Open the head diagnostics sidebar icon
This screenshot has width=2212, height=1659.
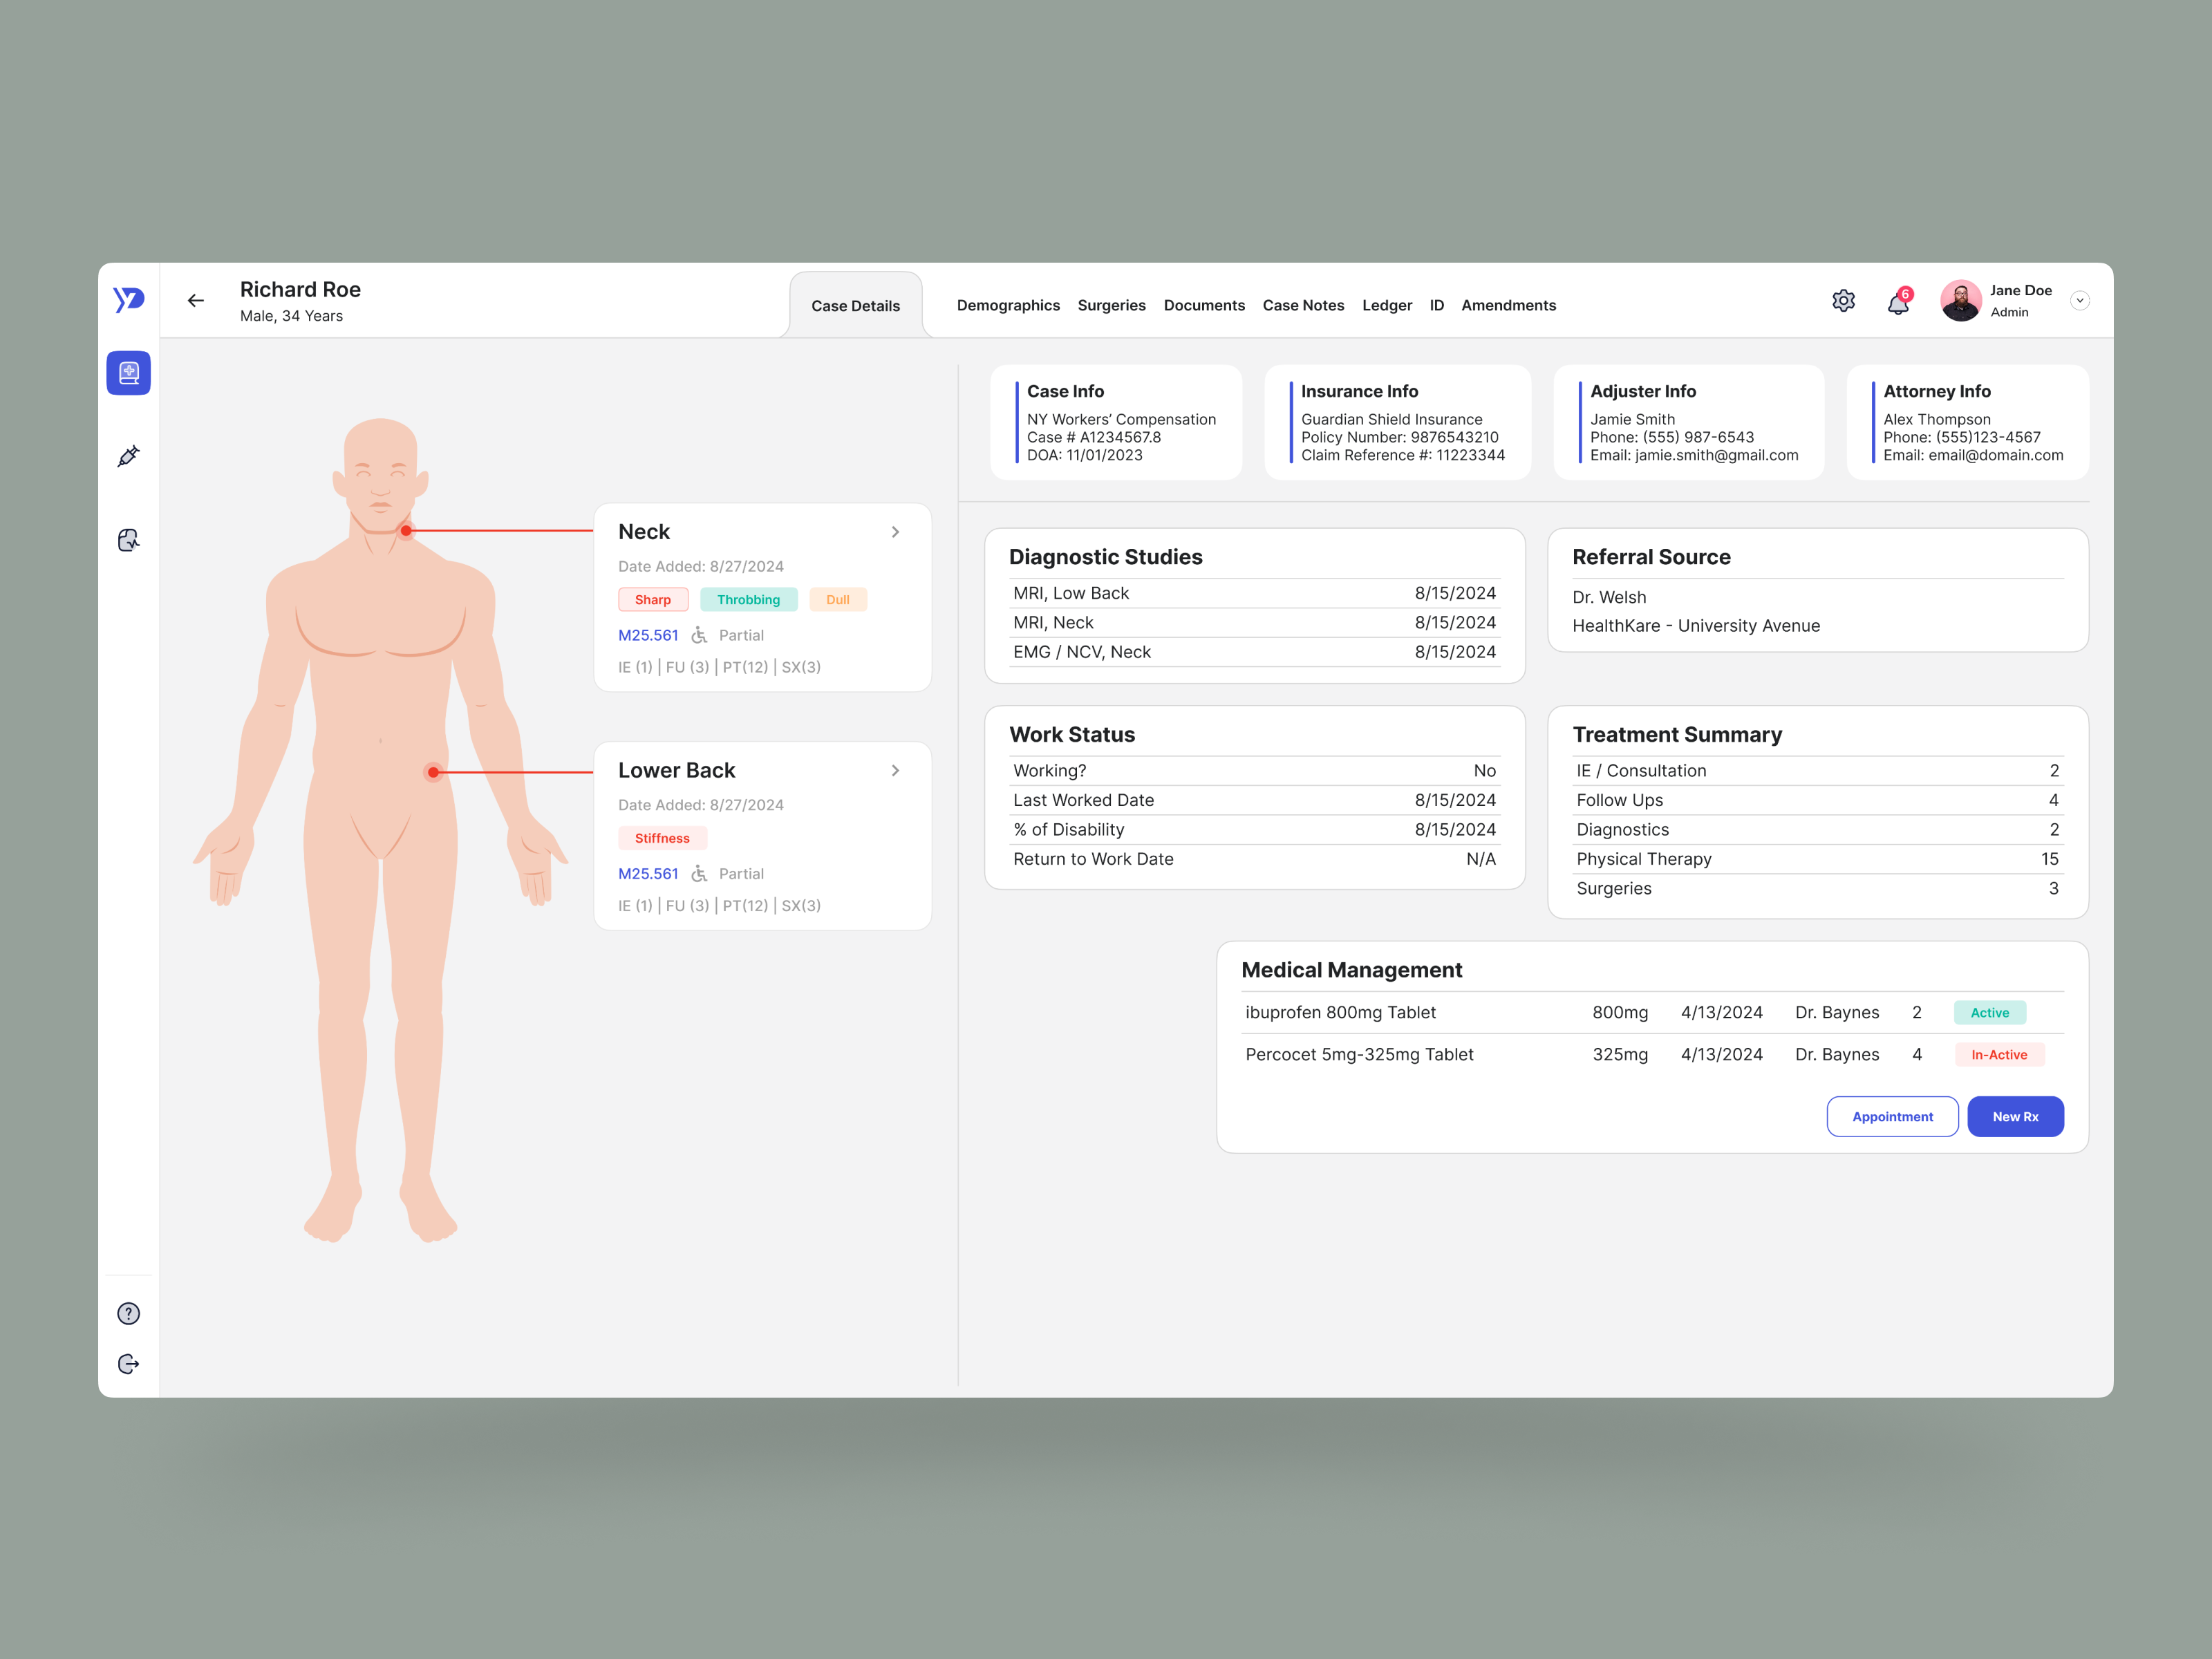(129, 540)
